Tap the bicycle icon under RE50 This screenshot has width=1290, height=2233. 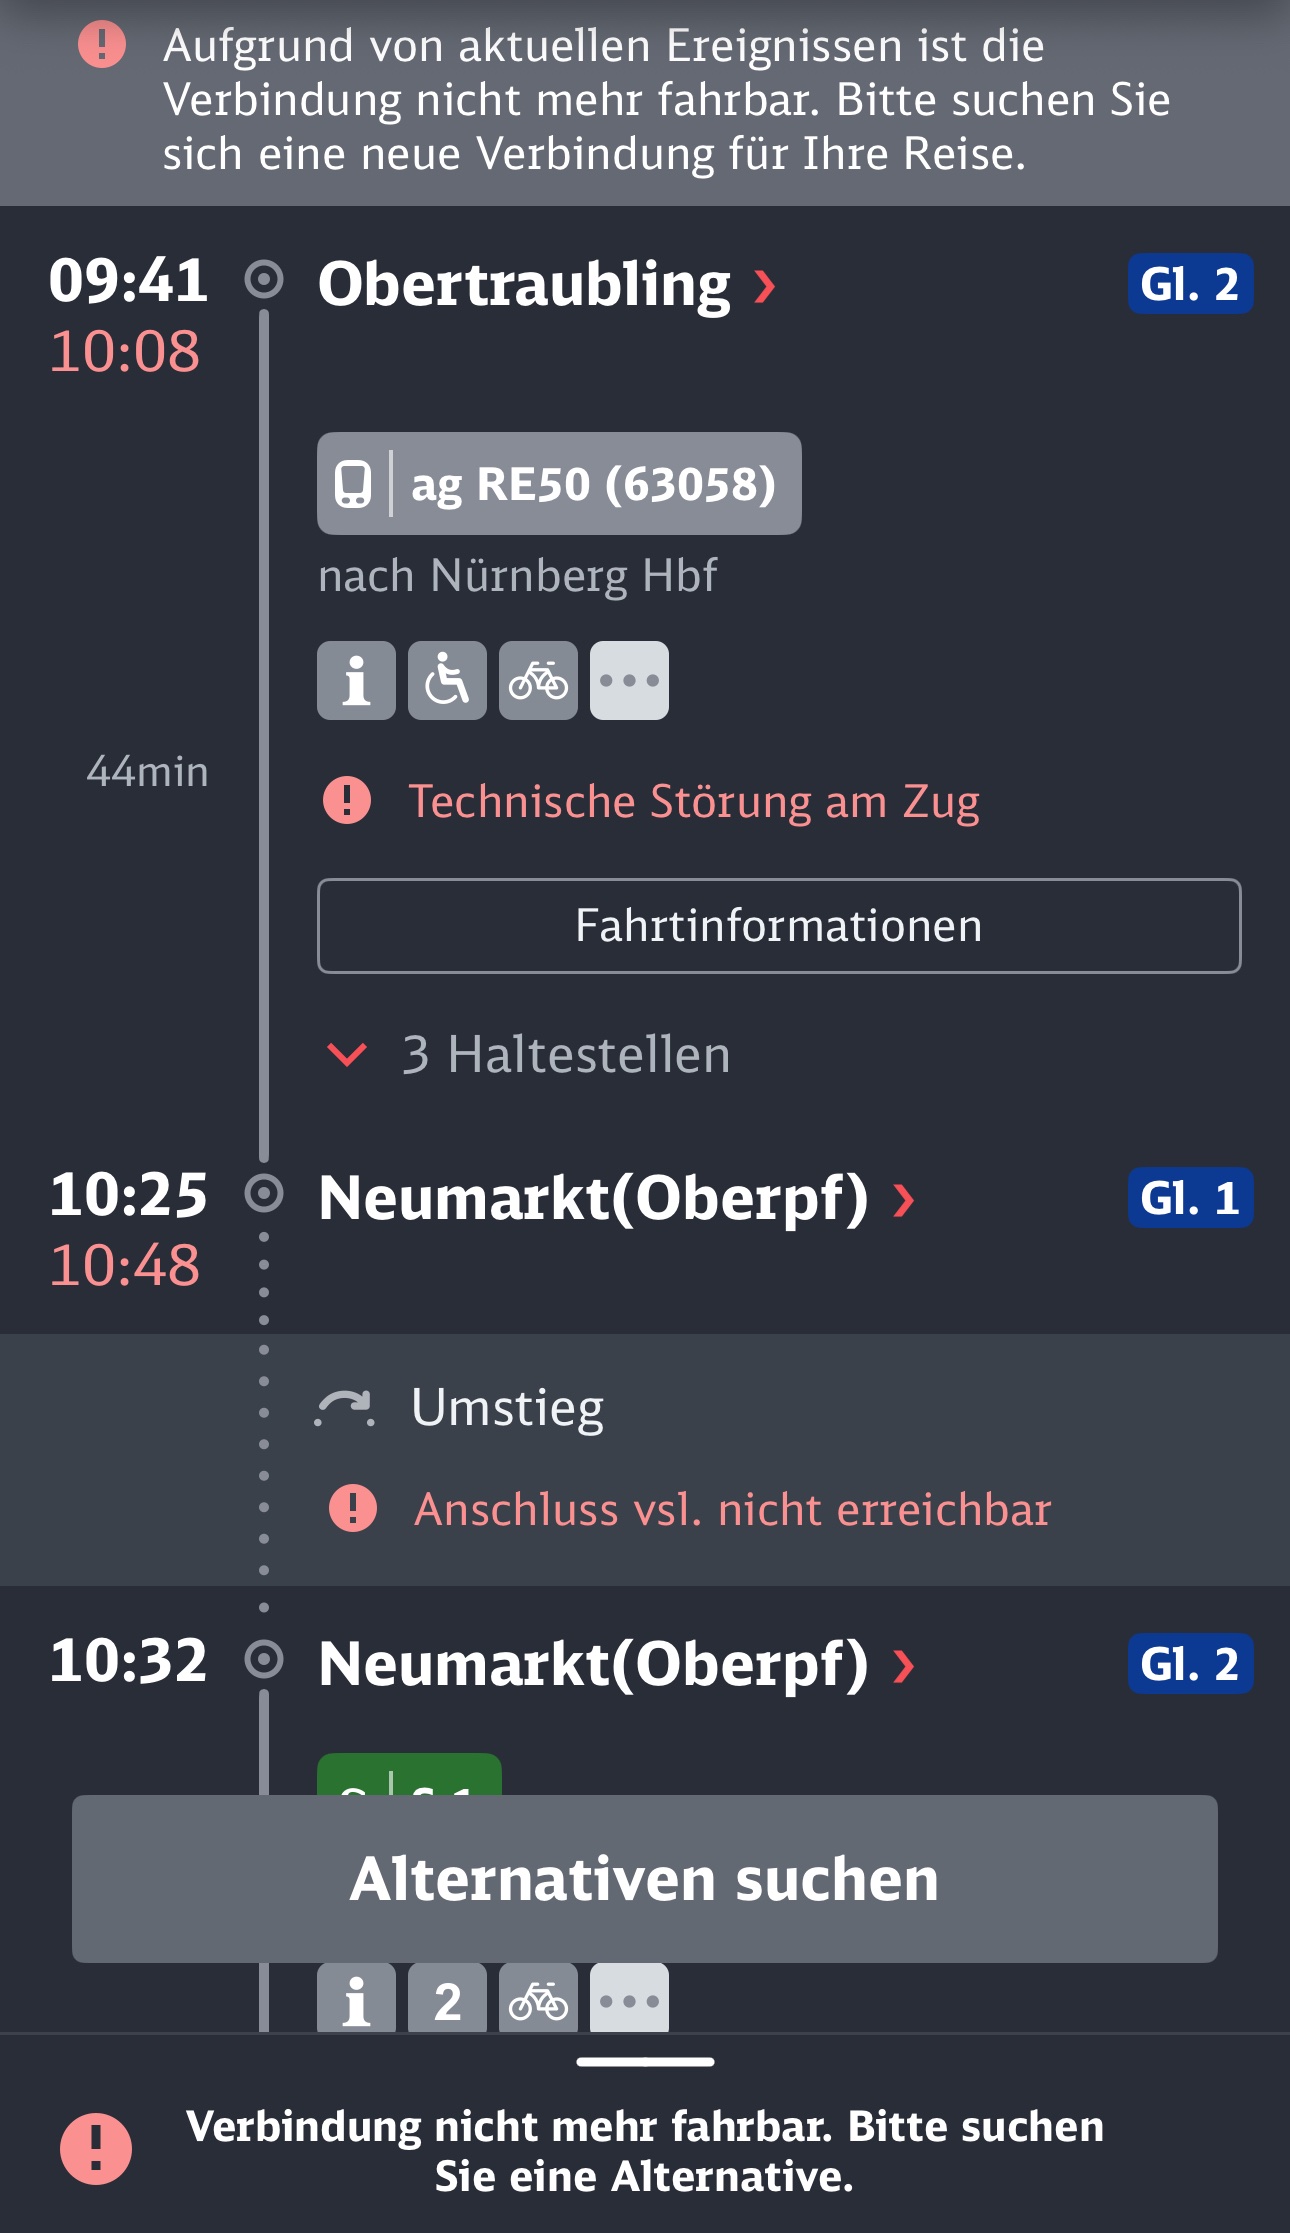pyautogui.click(x=538, y=681)
